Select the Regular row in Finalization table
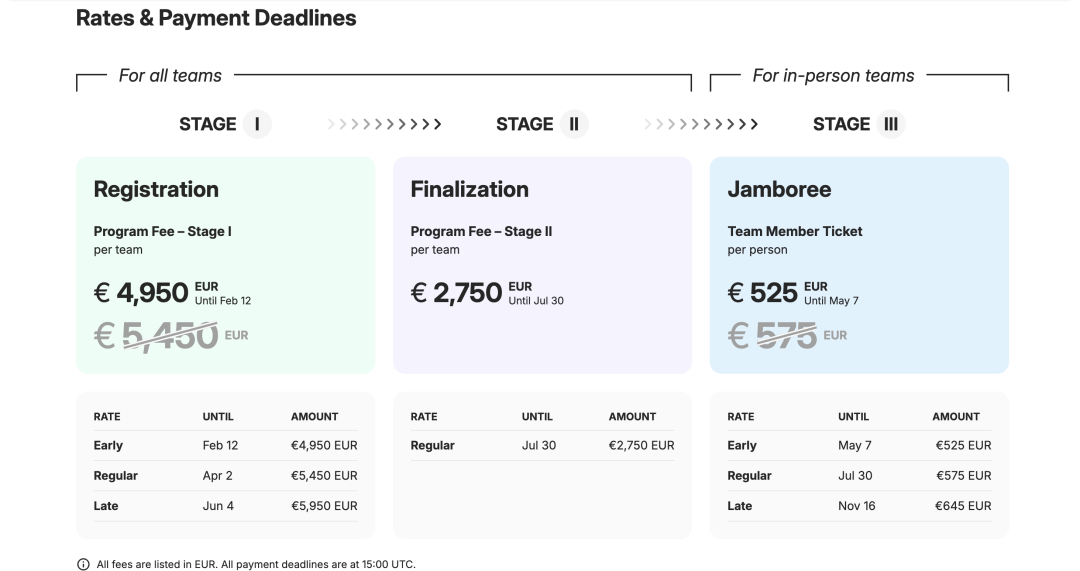This screenshot has height=571, width=1080. [542, 446]
